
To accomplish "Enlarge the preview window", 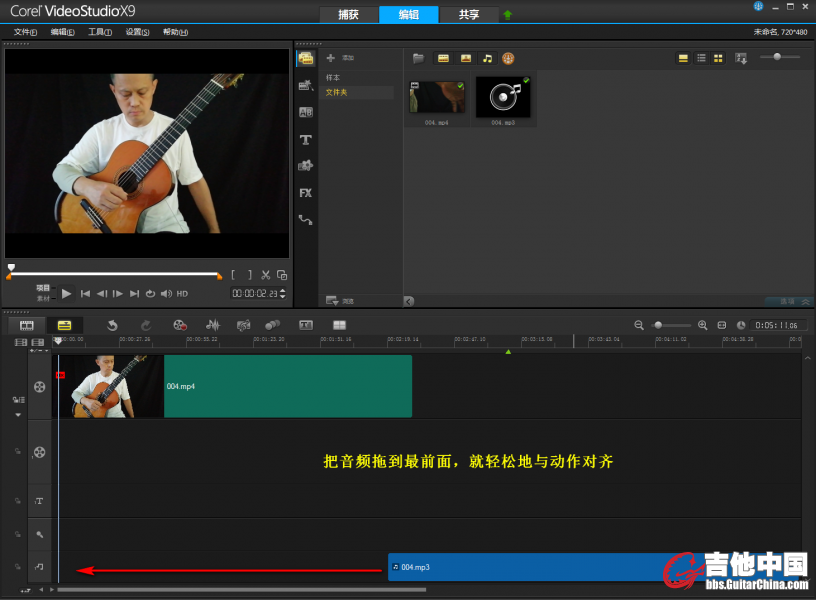I will click(282, 275).
